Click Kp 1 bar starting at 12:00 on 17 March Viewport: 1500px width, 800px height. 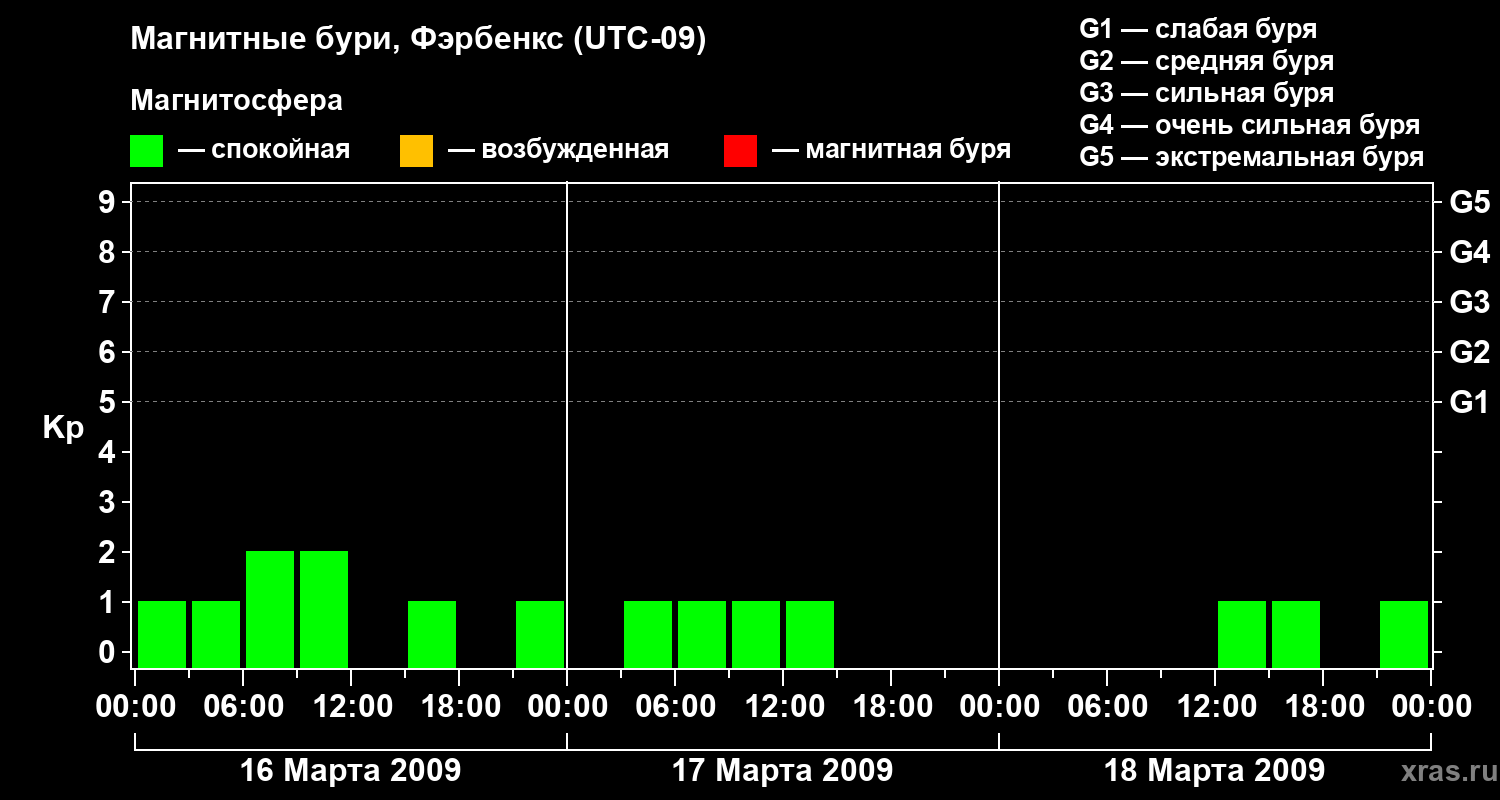810,634
